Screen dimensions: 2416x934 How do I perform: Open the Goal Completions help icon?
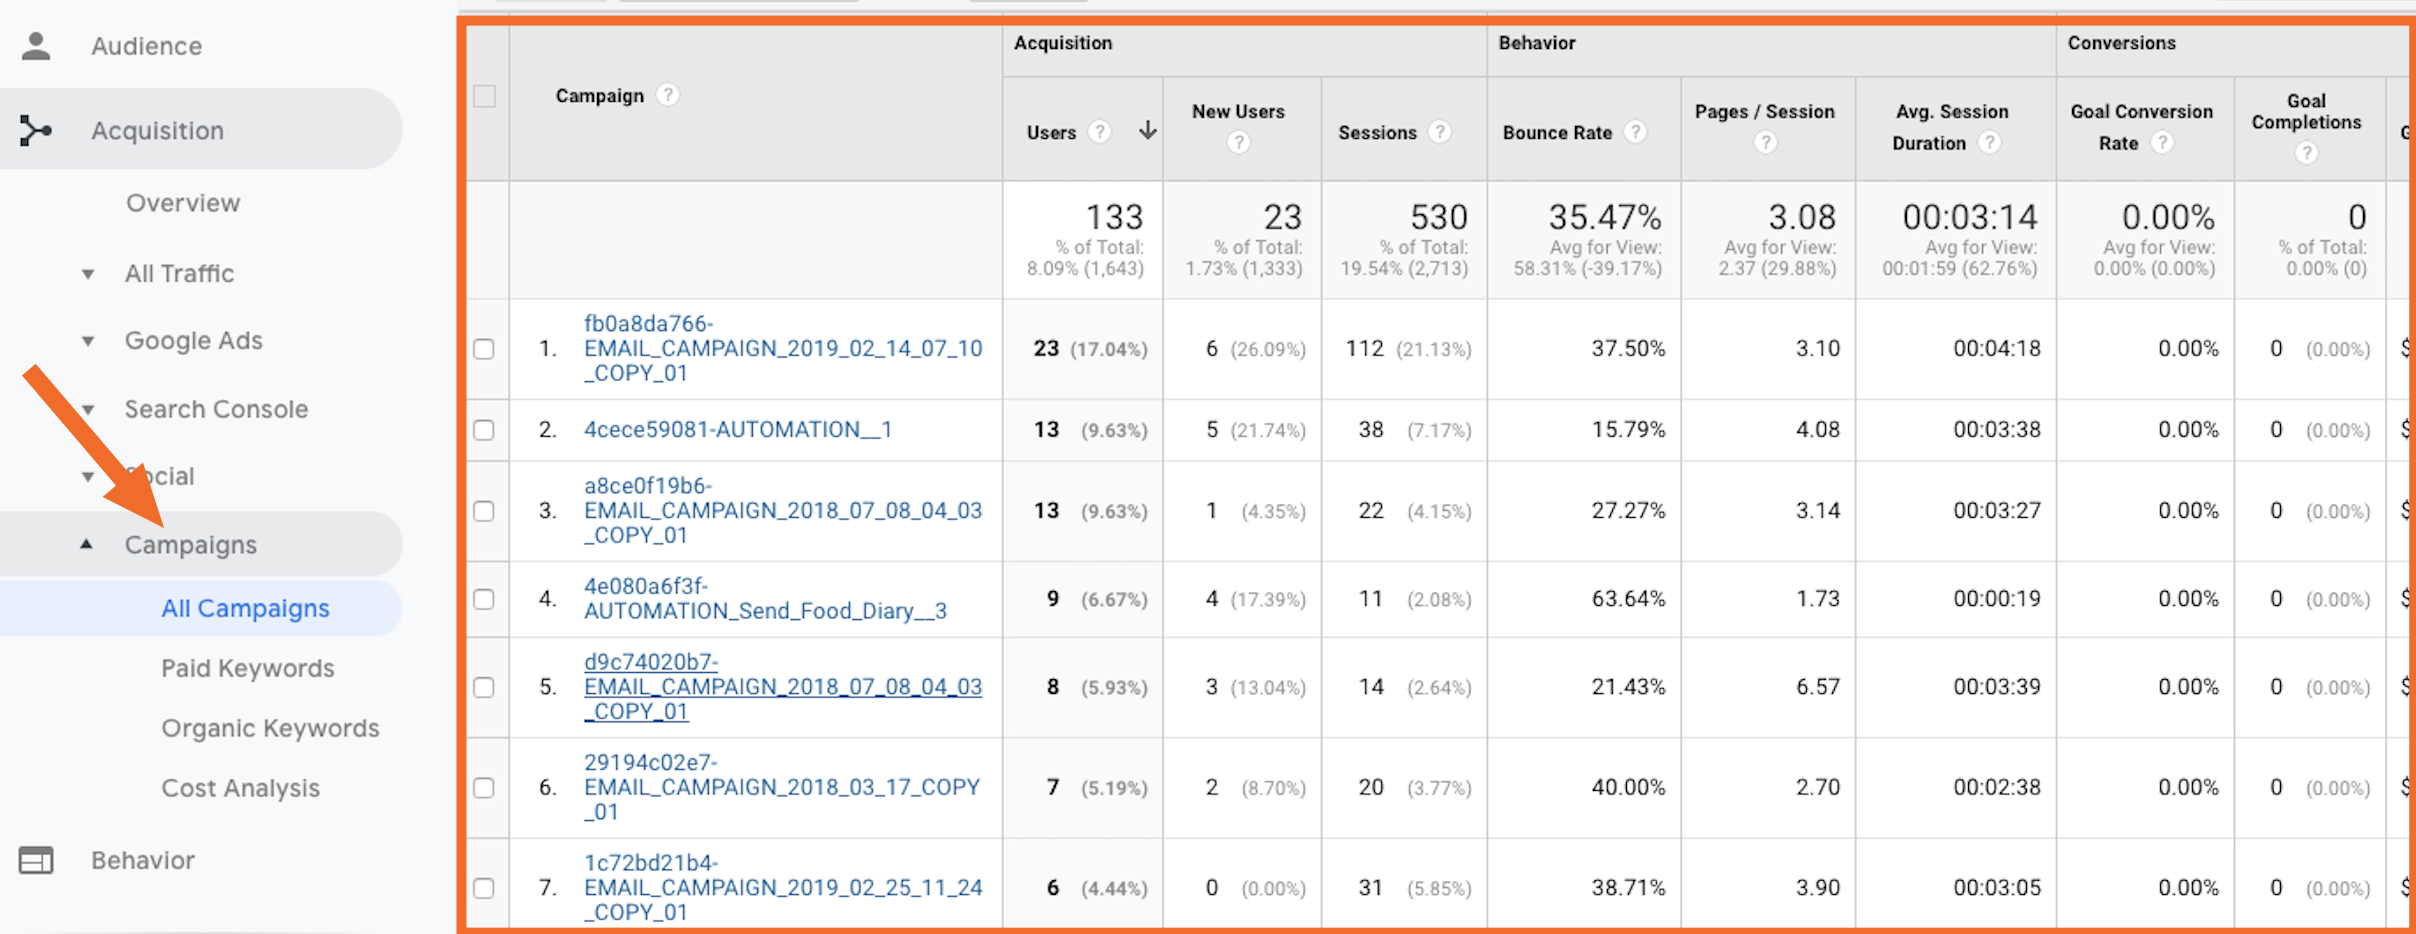point(2306,153)
